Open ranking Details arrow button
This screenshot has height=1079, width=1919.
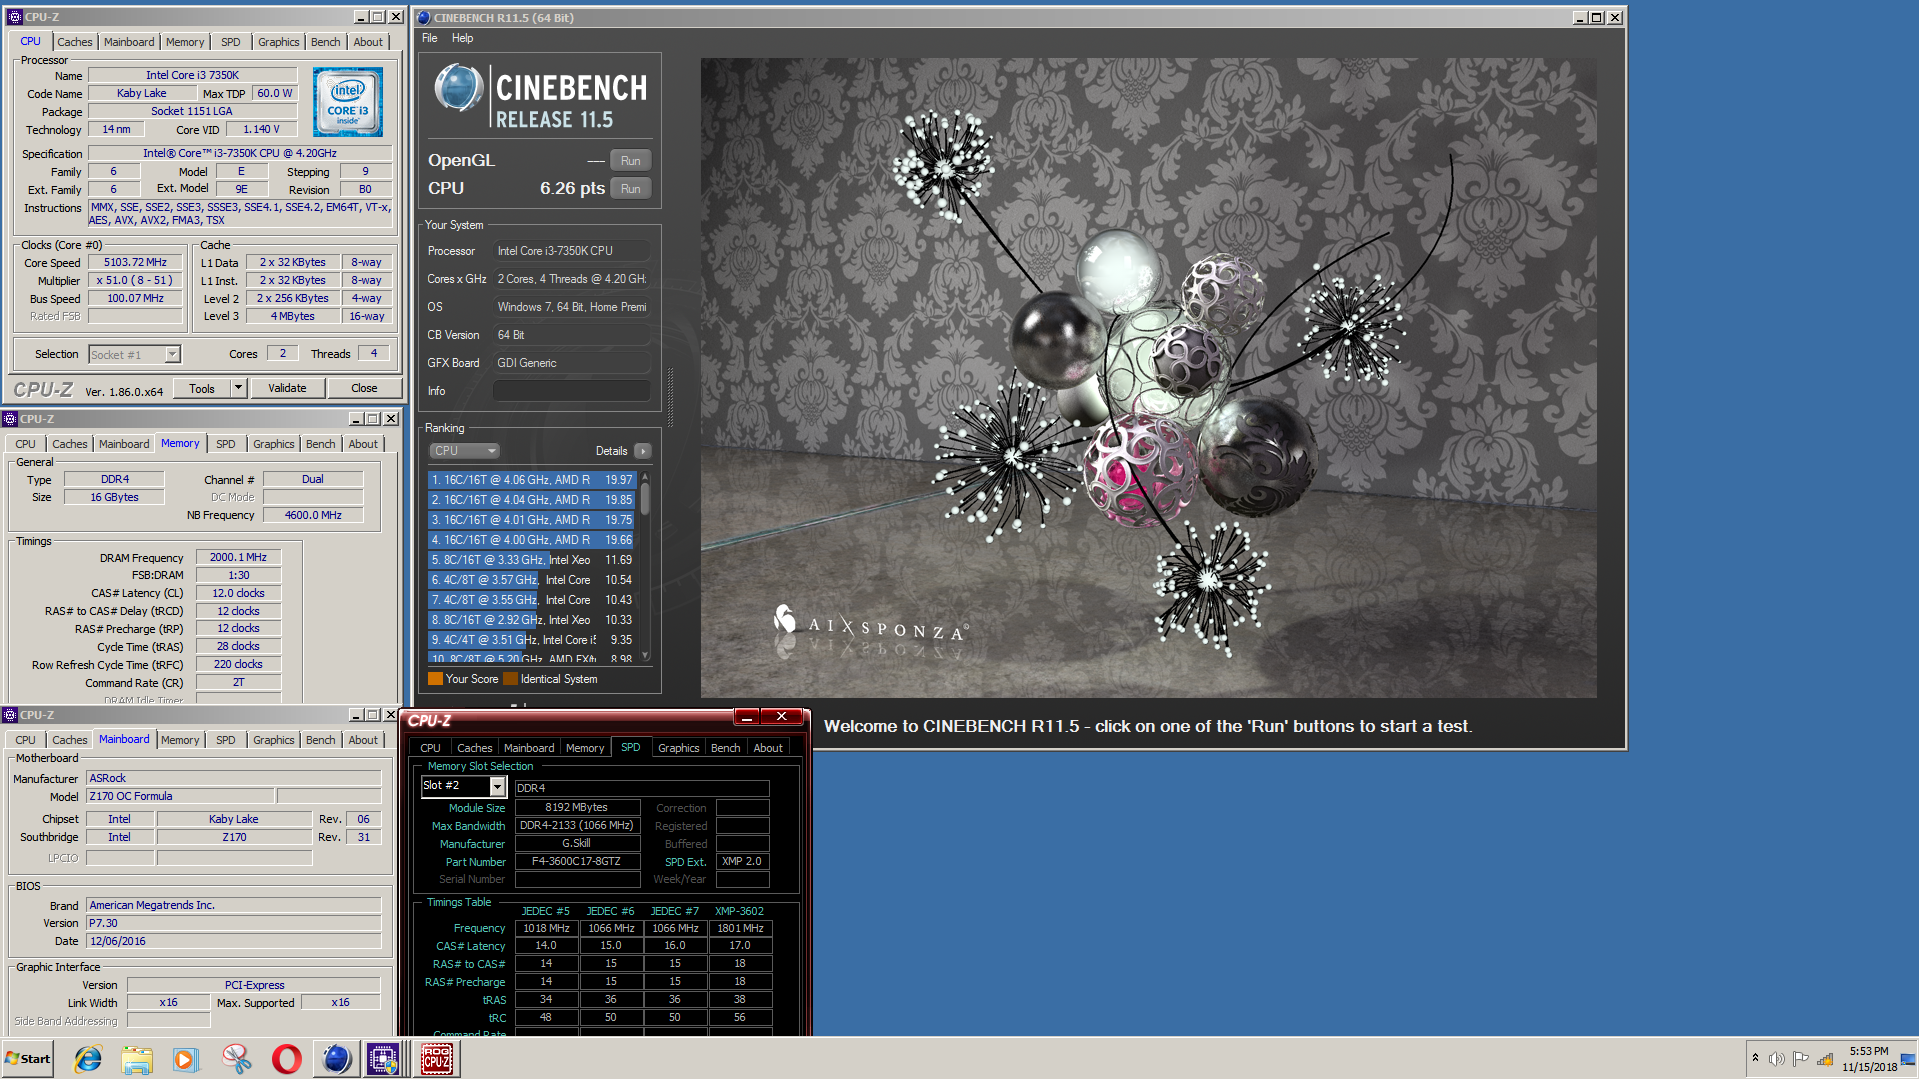click(643, 451)
